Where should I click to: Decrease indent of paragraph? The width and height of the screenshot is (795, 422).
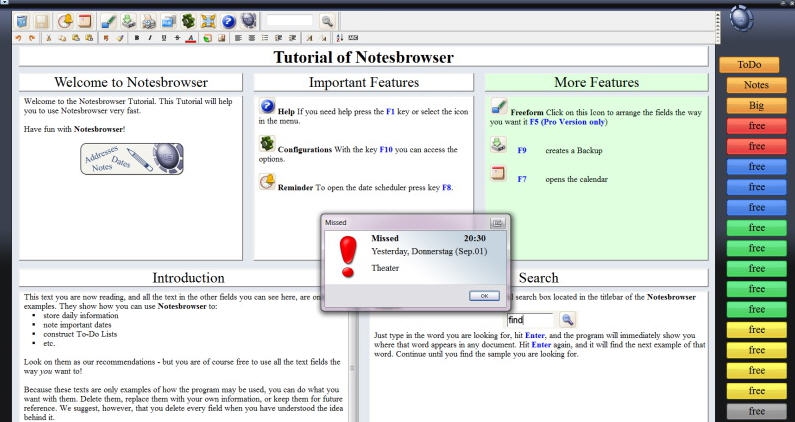(278, 38)
